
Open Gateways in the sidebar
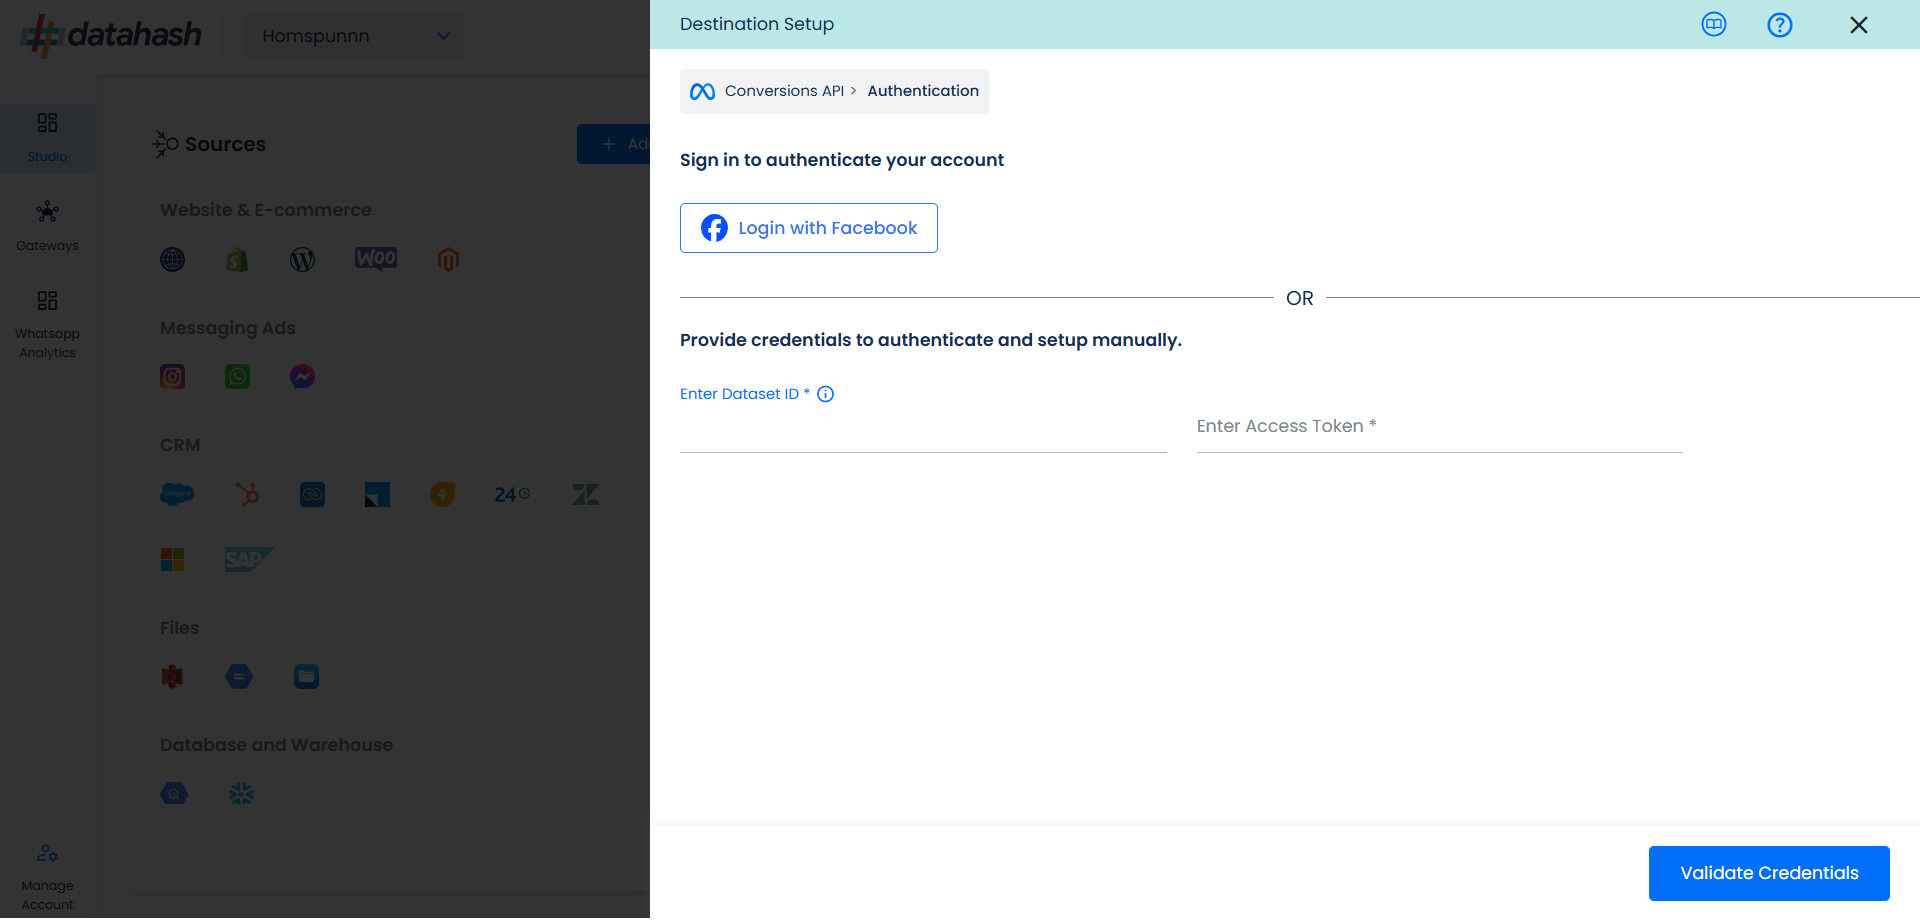pos(47,226)
